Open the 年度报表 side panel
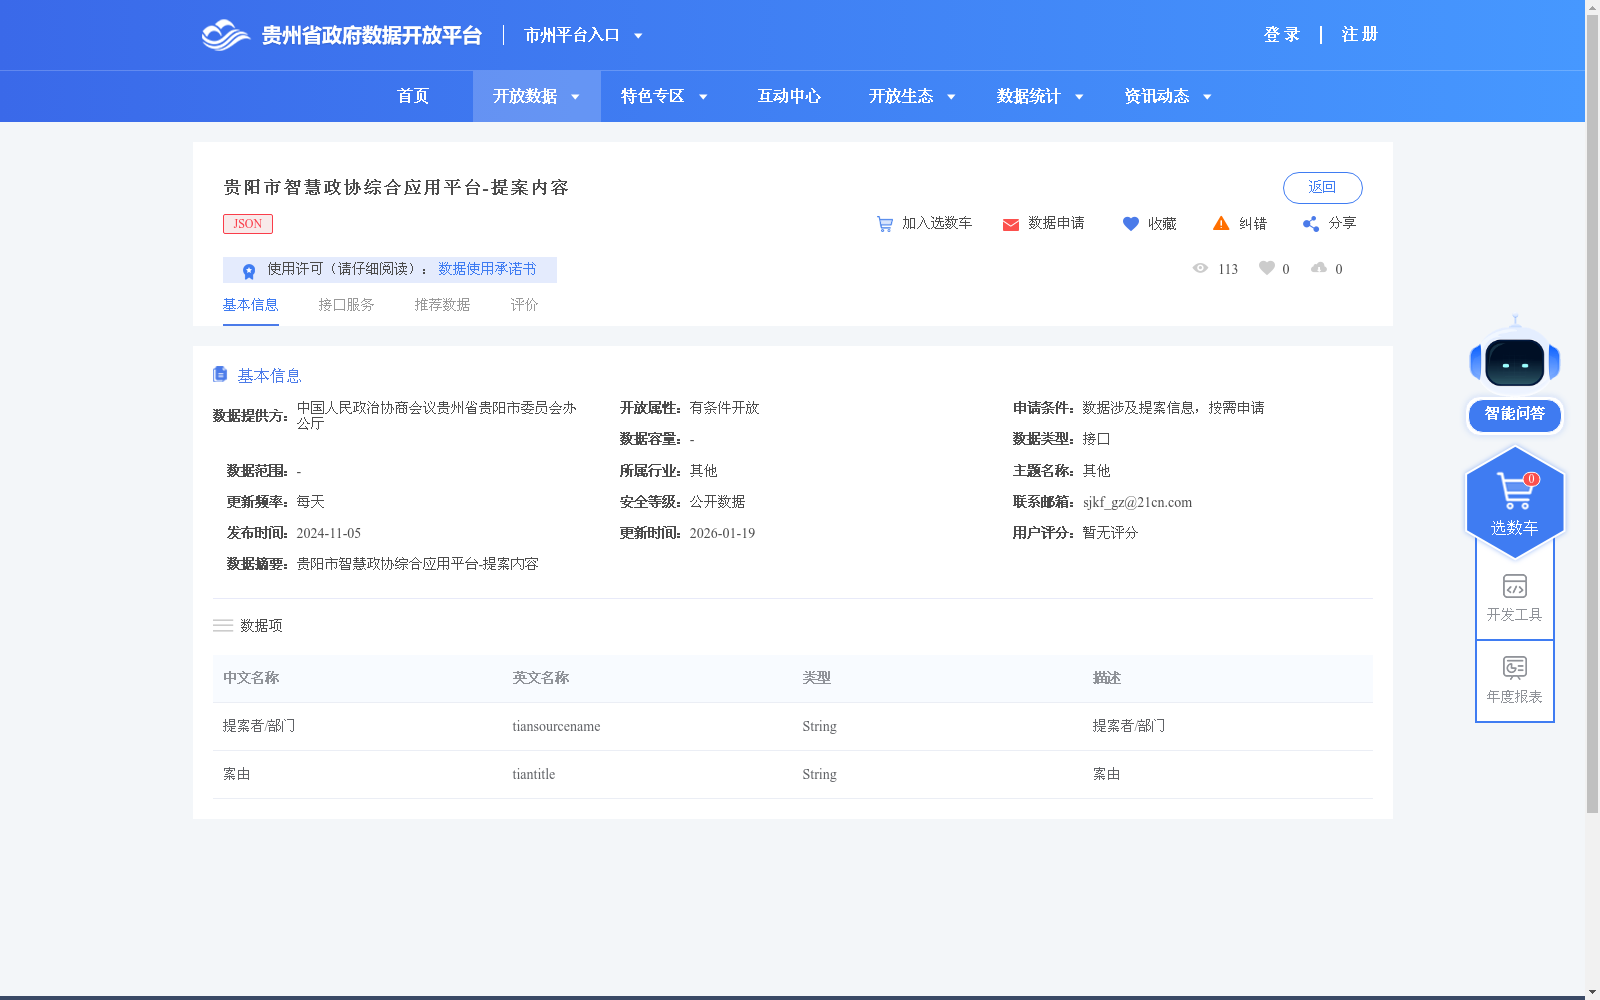The image size is (1600, 1000). pos(1515,680)
